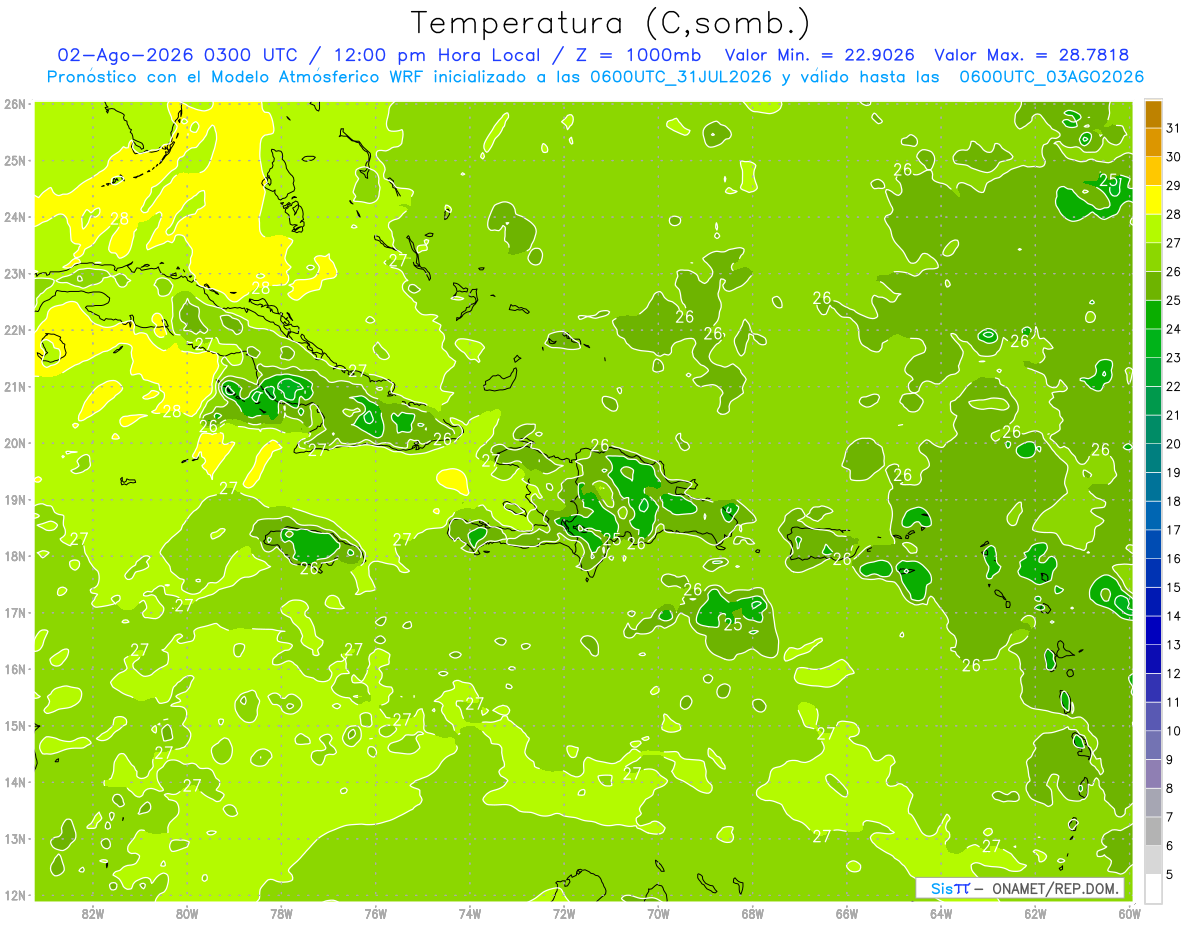Click the legend value 15
1200x927 pixels.
[1174, 586]
